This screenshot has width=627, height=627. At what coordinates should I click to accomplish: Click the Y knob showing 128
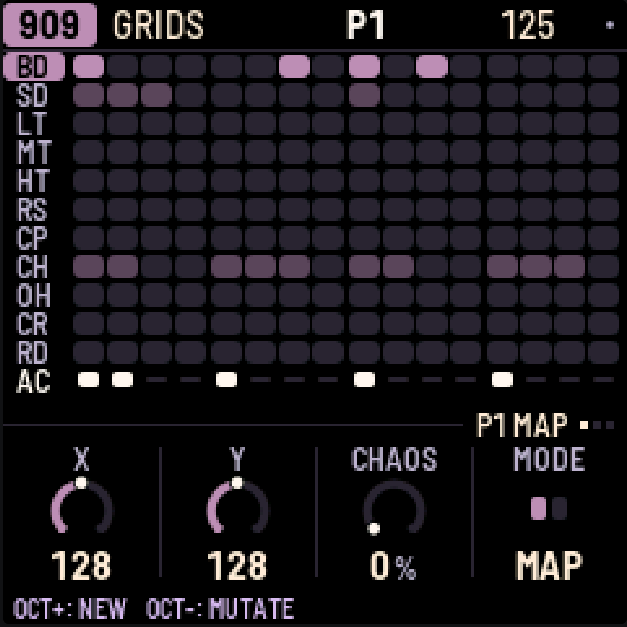(238, 507)
